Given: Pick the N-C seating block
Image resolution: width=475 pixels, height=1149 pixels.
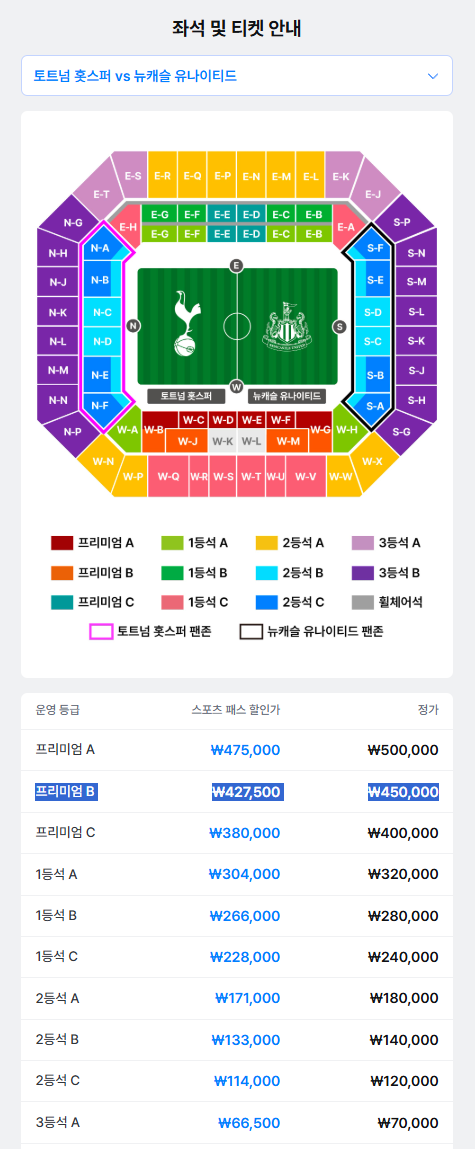Looking at the screenshot, I should click(102, 312).
